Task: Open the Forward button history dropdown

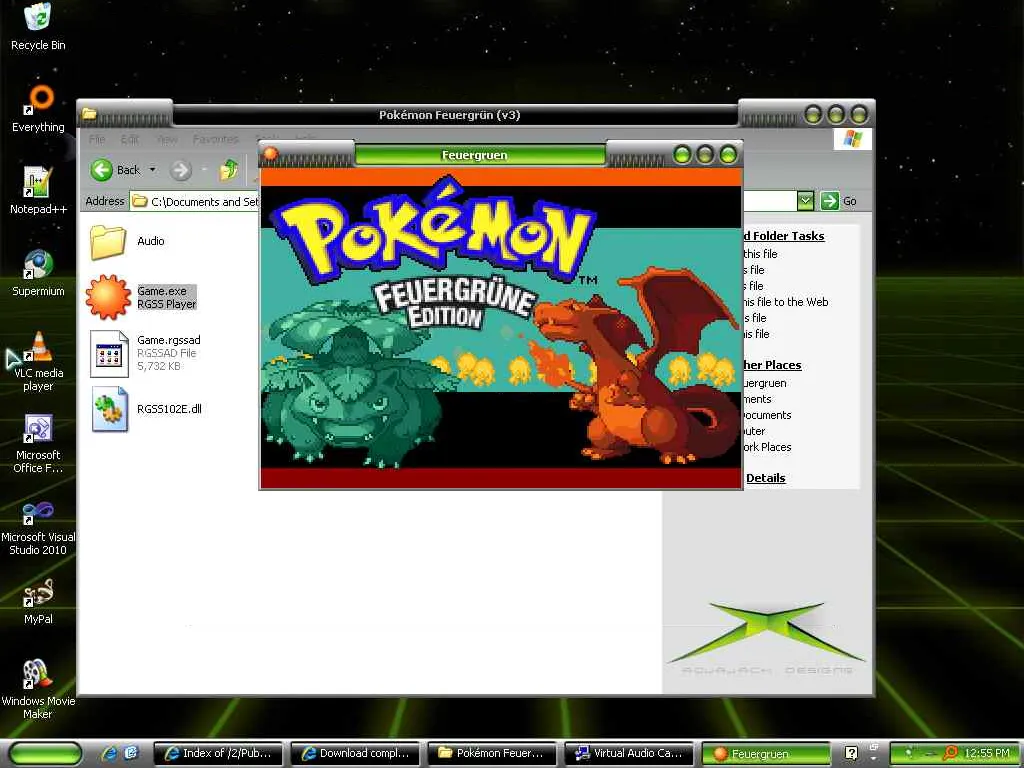Action: (x=204, y=170)
